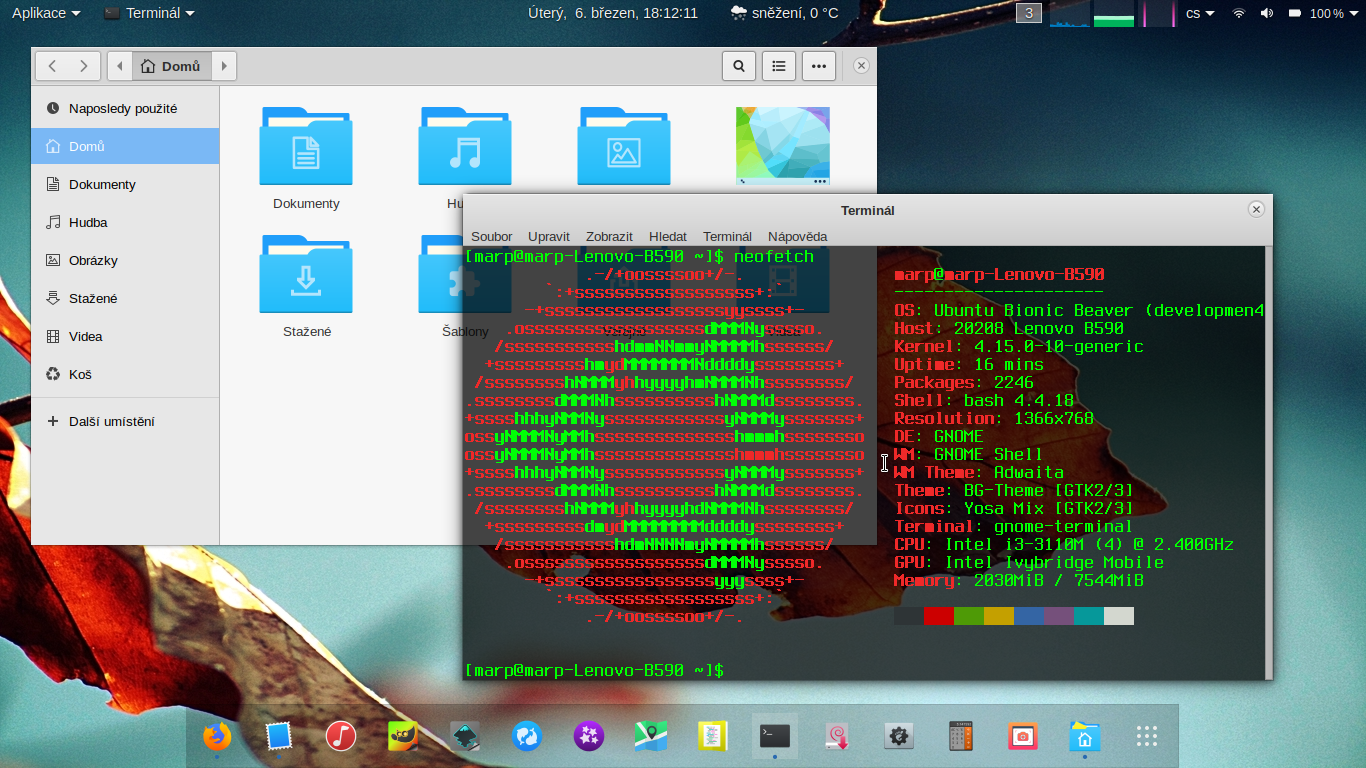The image size is (1366, 768).
Task: Select the Terminal icon in dock
Action: point(775,737)
